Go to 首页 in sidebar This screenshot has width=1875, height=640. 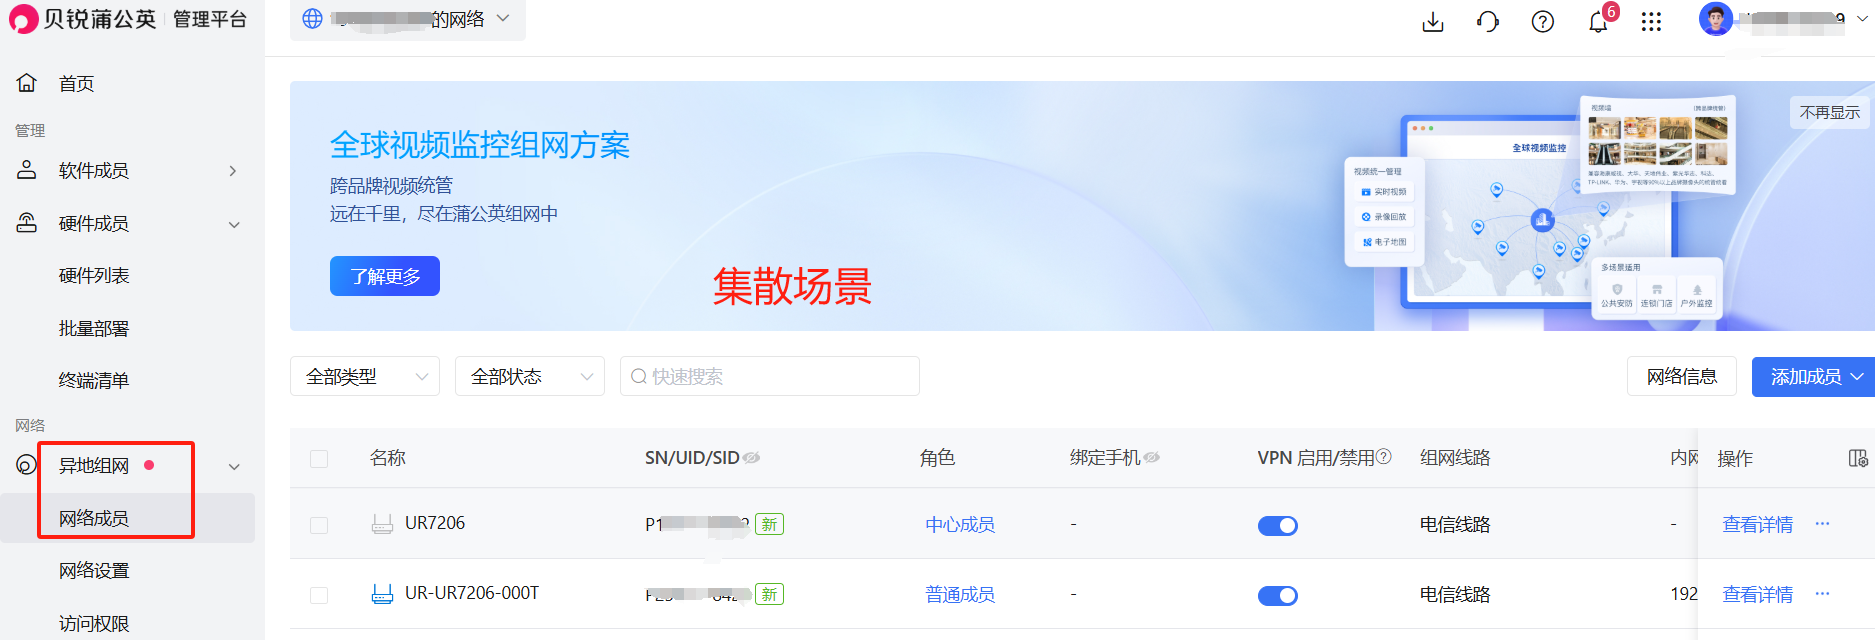(x=77, y=83)
